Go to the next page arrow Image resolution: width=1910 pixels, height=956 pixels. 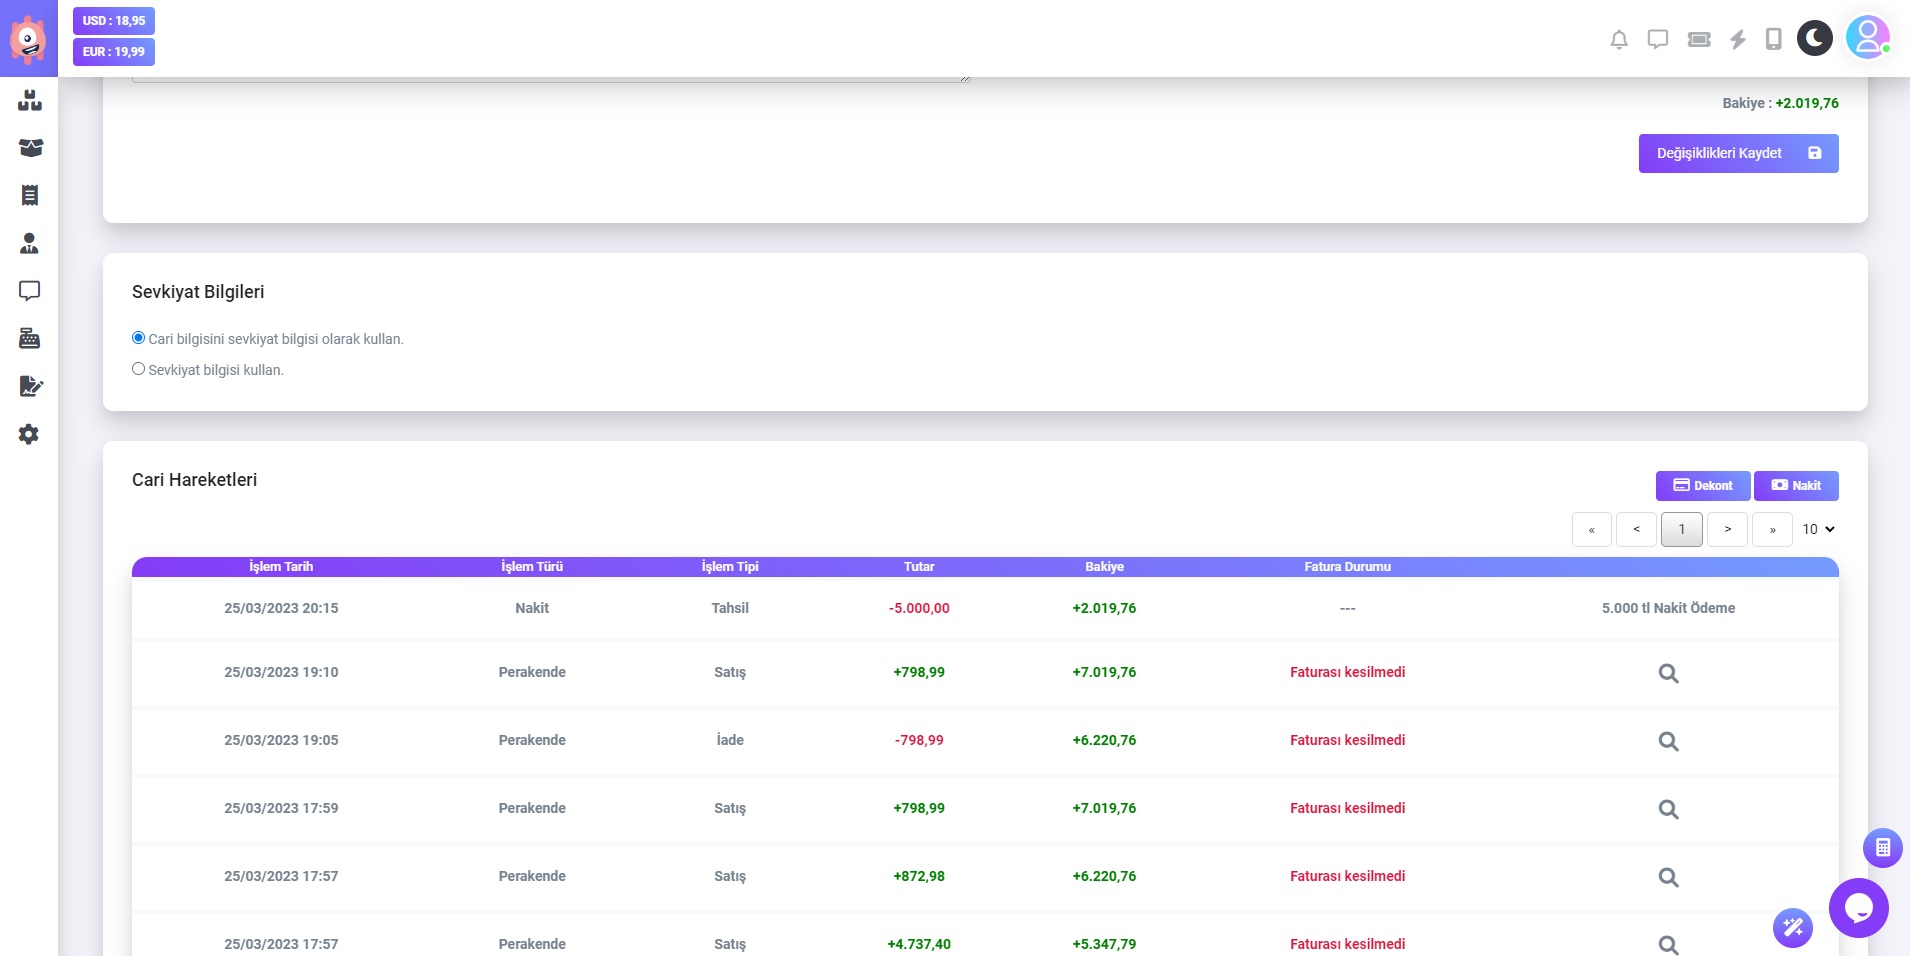[x=1727, y=529]
